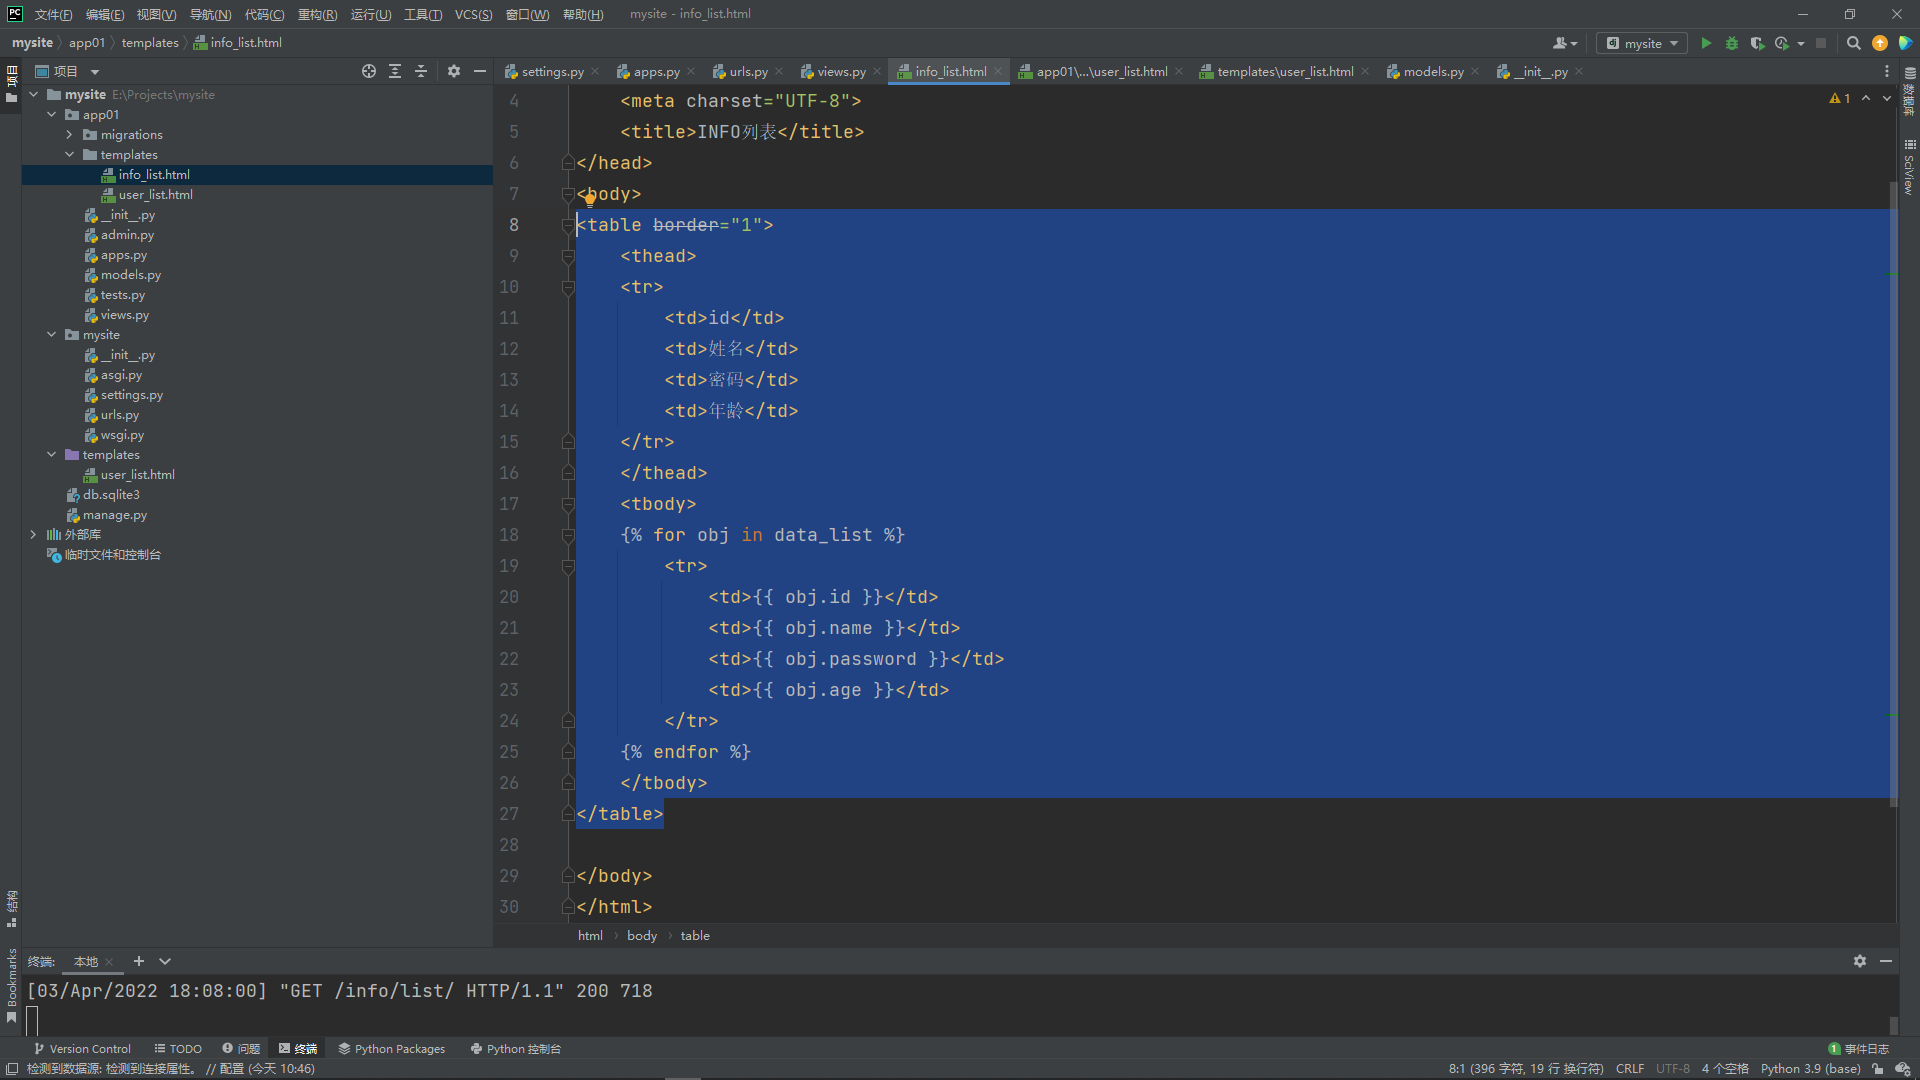Collapse the app01 templates folder
The height and width of the screenshot is (1080, 1920).
pos(70,155)
